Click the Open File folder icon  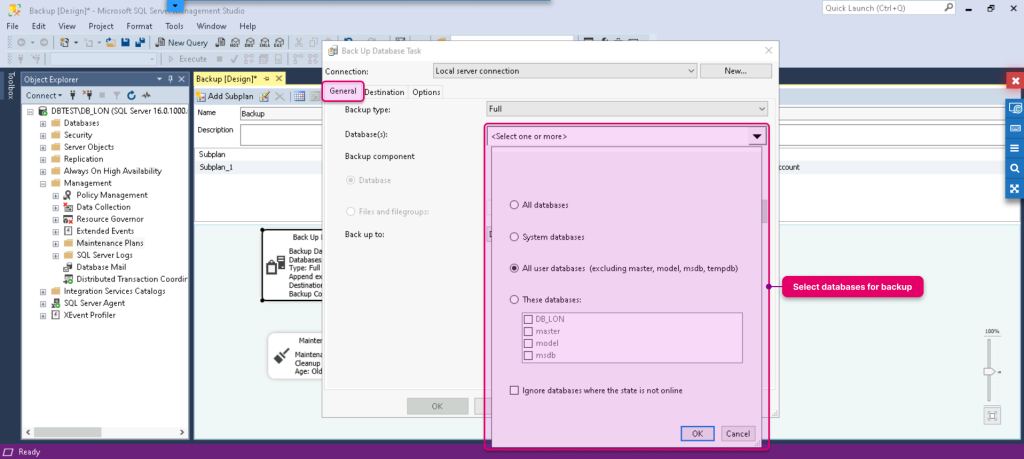110,42
